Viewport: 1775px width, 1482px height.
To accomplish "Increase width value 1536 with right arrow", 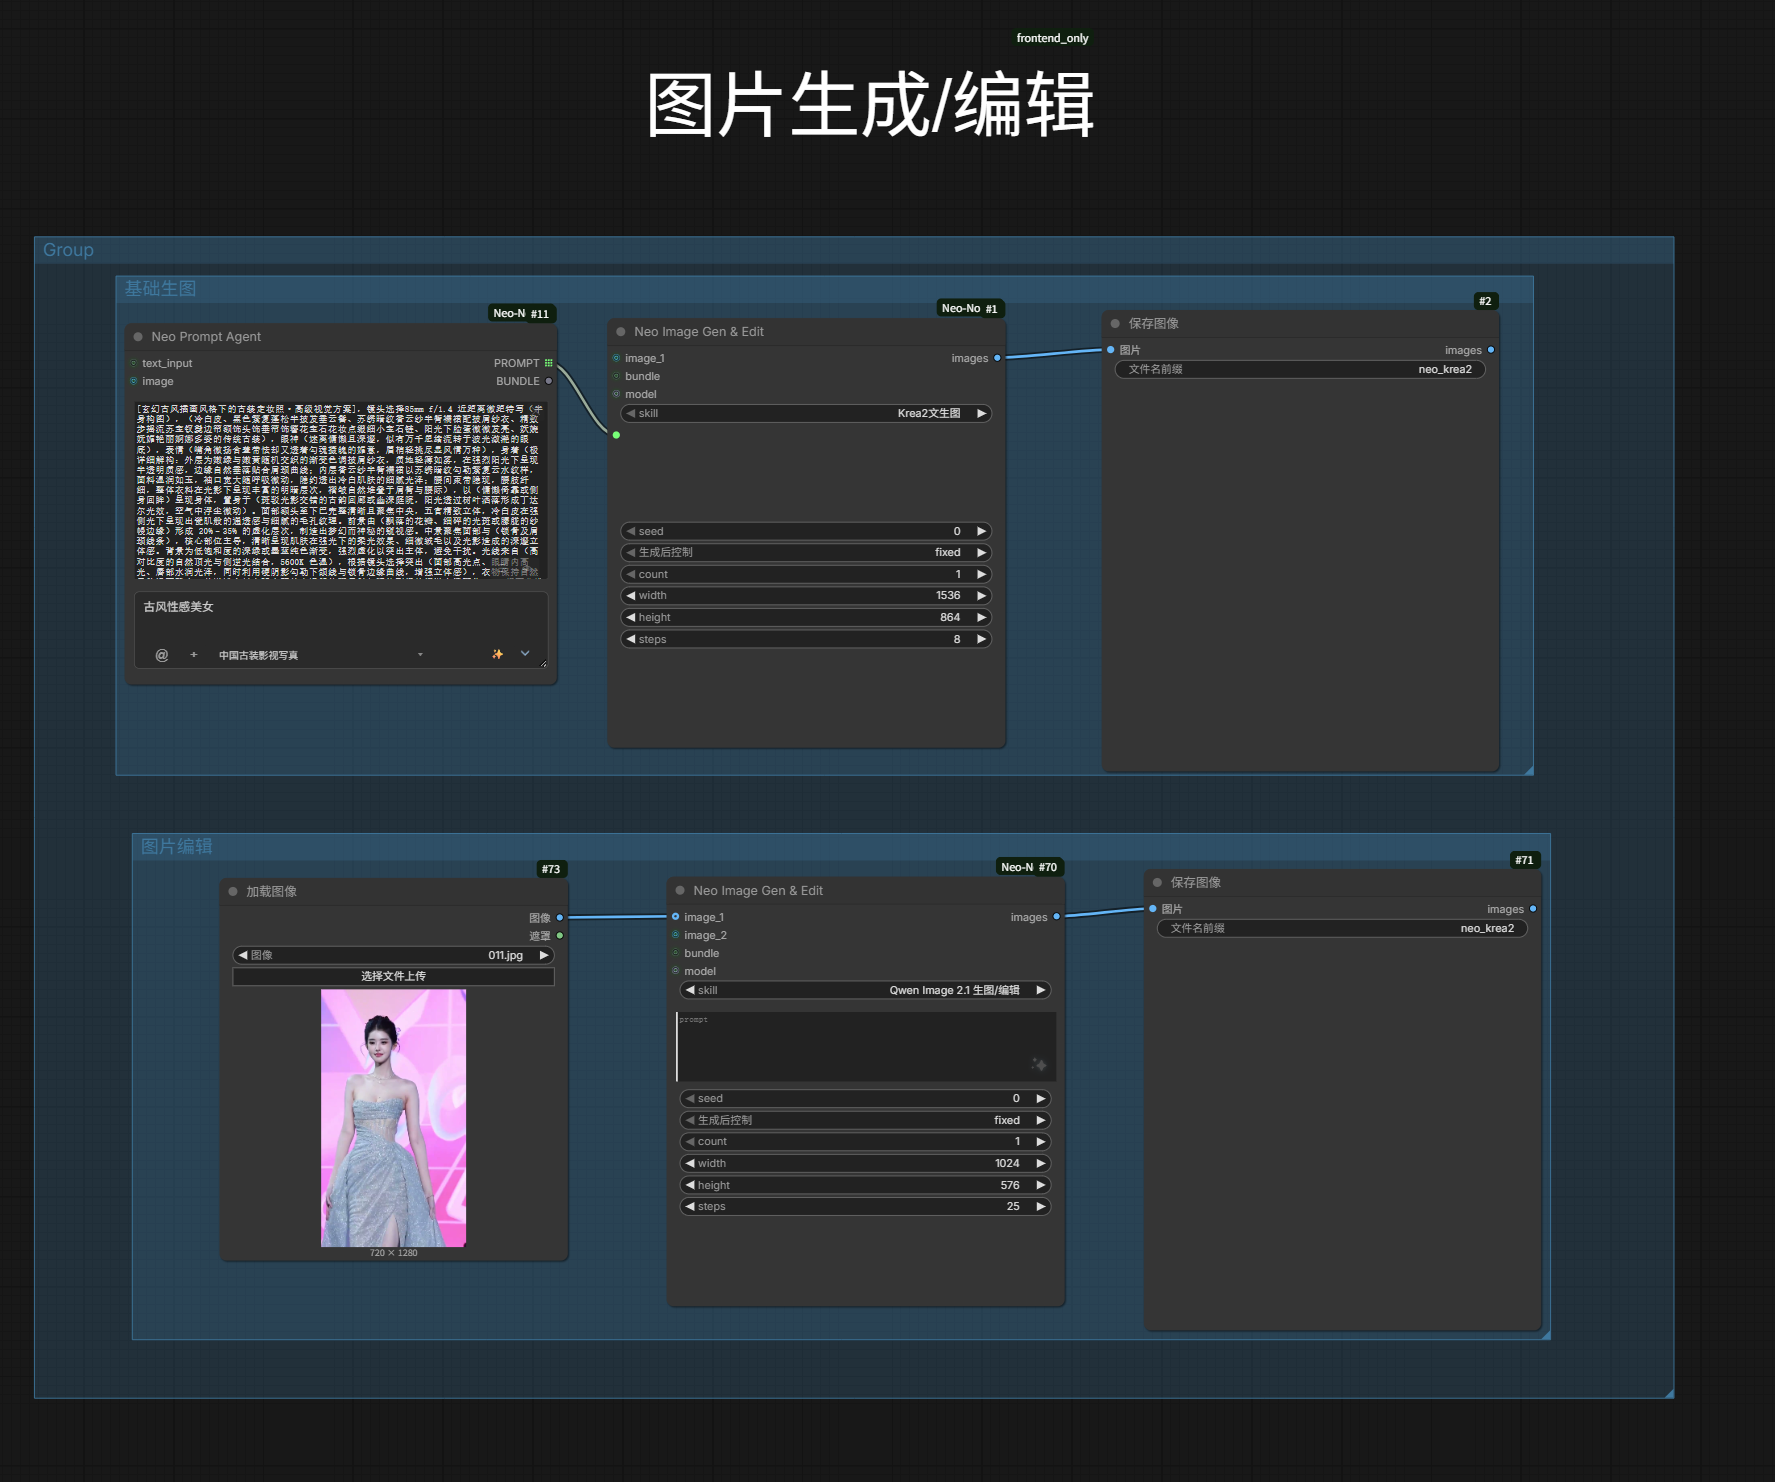I will [982, 595].
